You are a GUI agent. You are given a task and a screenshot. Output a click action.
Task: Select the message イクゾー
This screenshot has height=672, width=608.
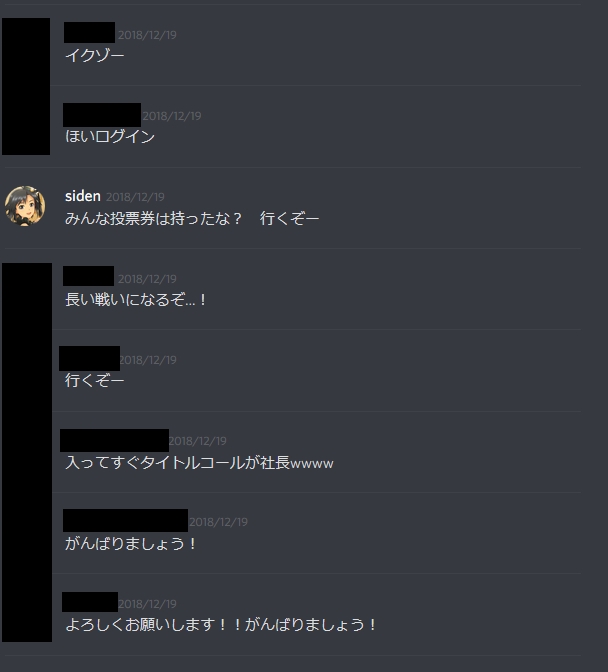pos(95,55)
